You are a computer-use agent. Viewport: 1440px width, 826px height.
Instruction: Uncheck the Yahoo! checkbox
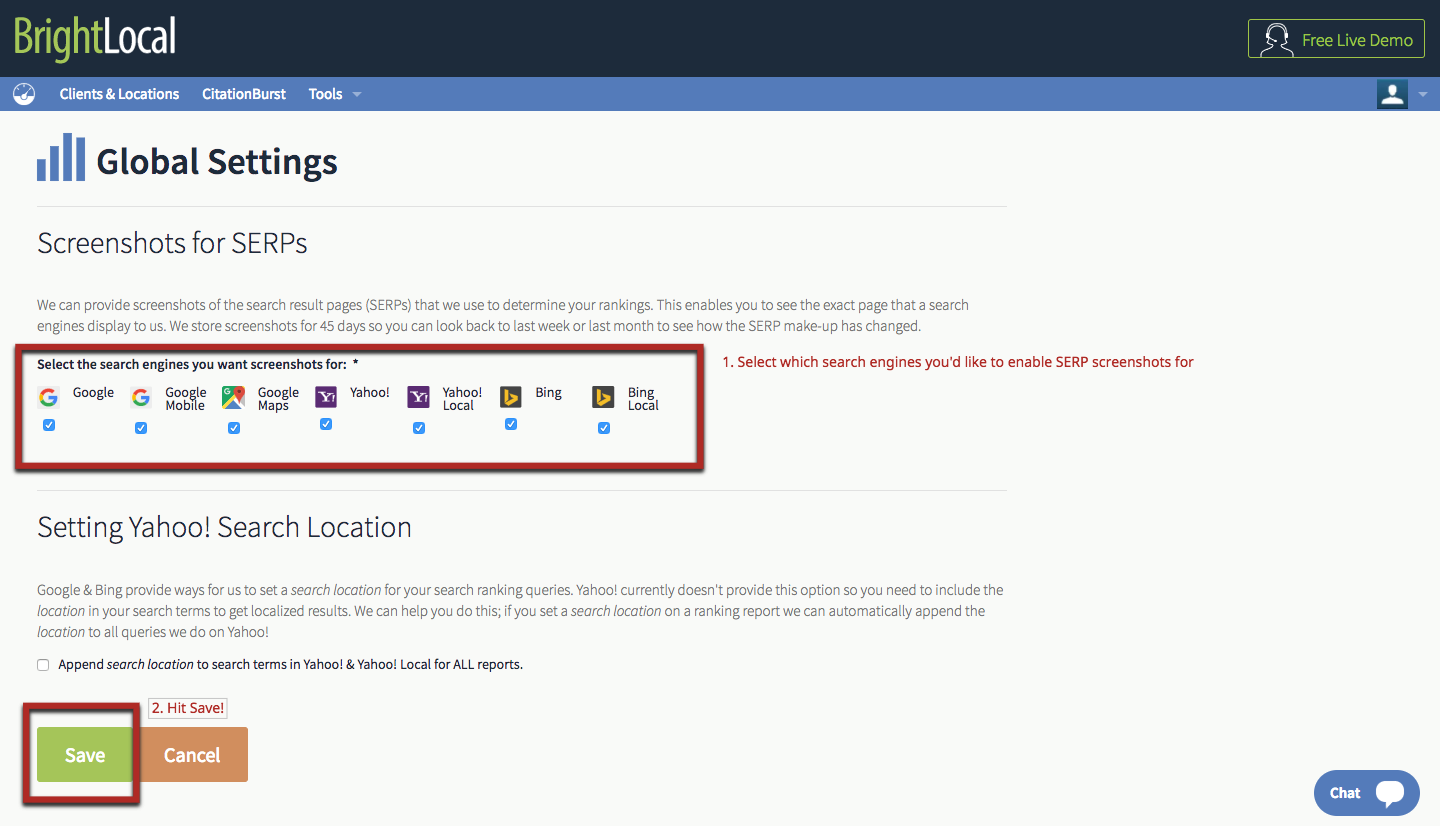pos(326,424)
